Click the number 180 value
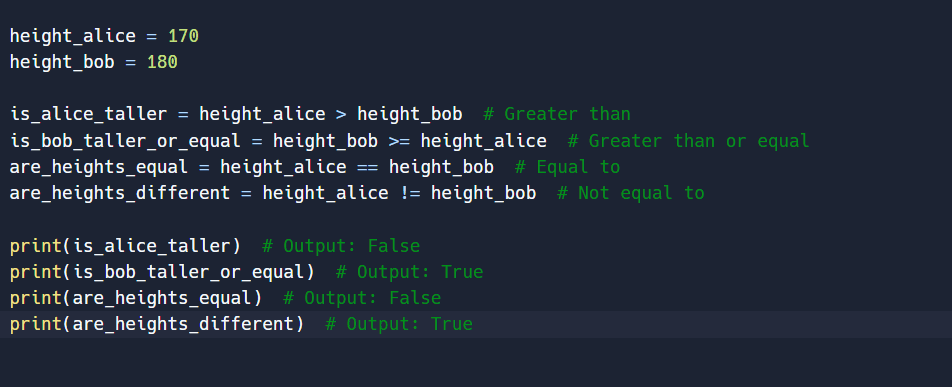 point(162,62)
